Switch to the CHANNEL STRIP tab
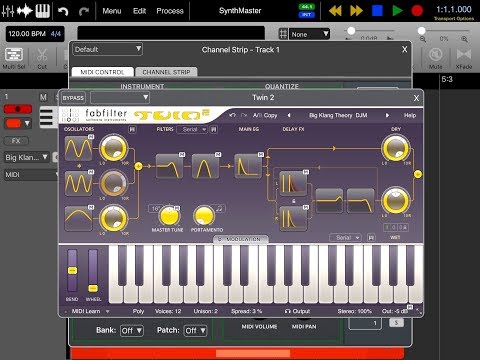The width and height of the screenshot is (480, 360). tap(166, 72)
